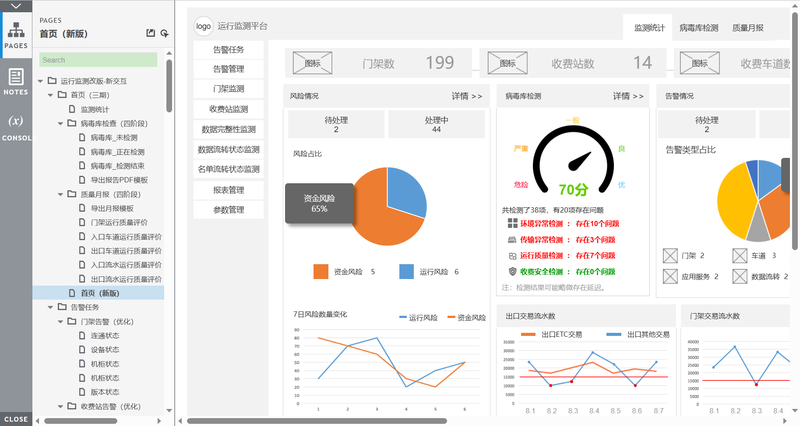Open 告警管理 in the prototype menu
This screenshot has height=426, width=800.
229,69
